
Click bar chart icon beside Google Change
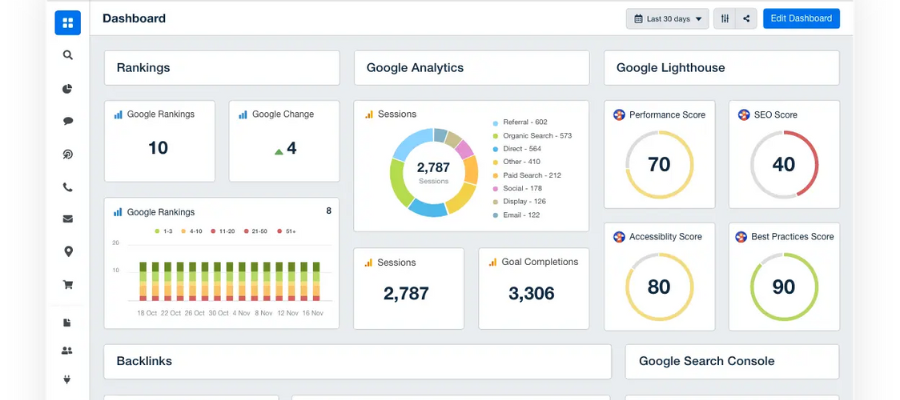pyautogui.click(x=243, y=115)
